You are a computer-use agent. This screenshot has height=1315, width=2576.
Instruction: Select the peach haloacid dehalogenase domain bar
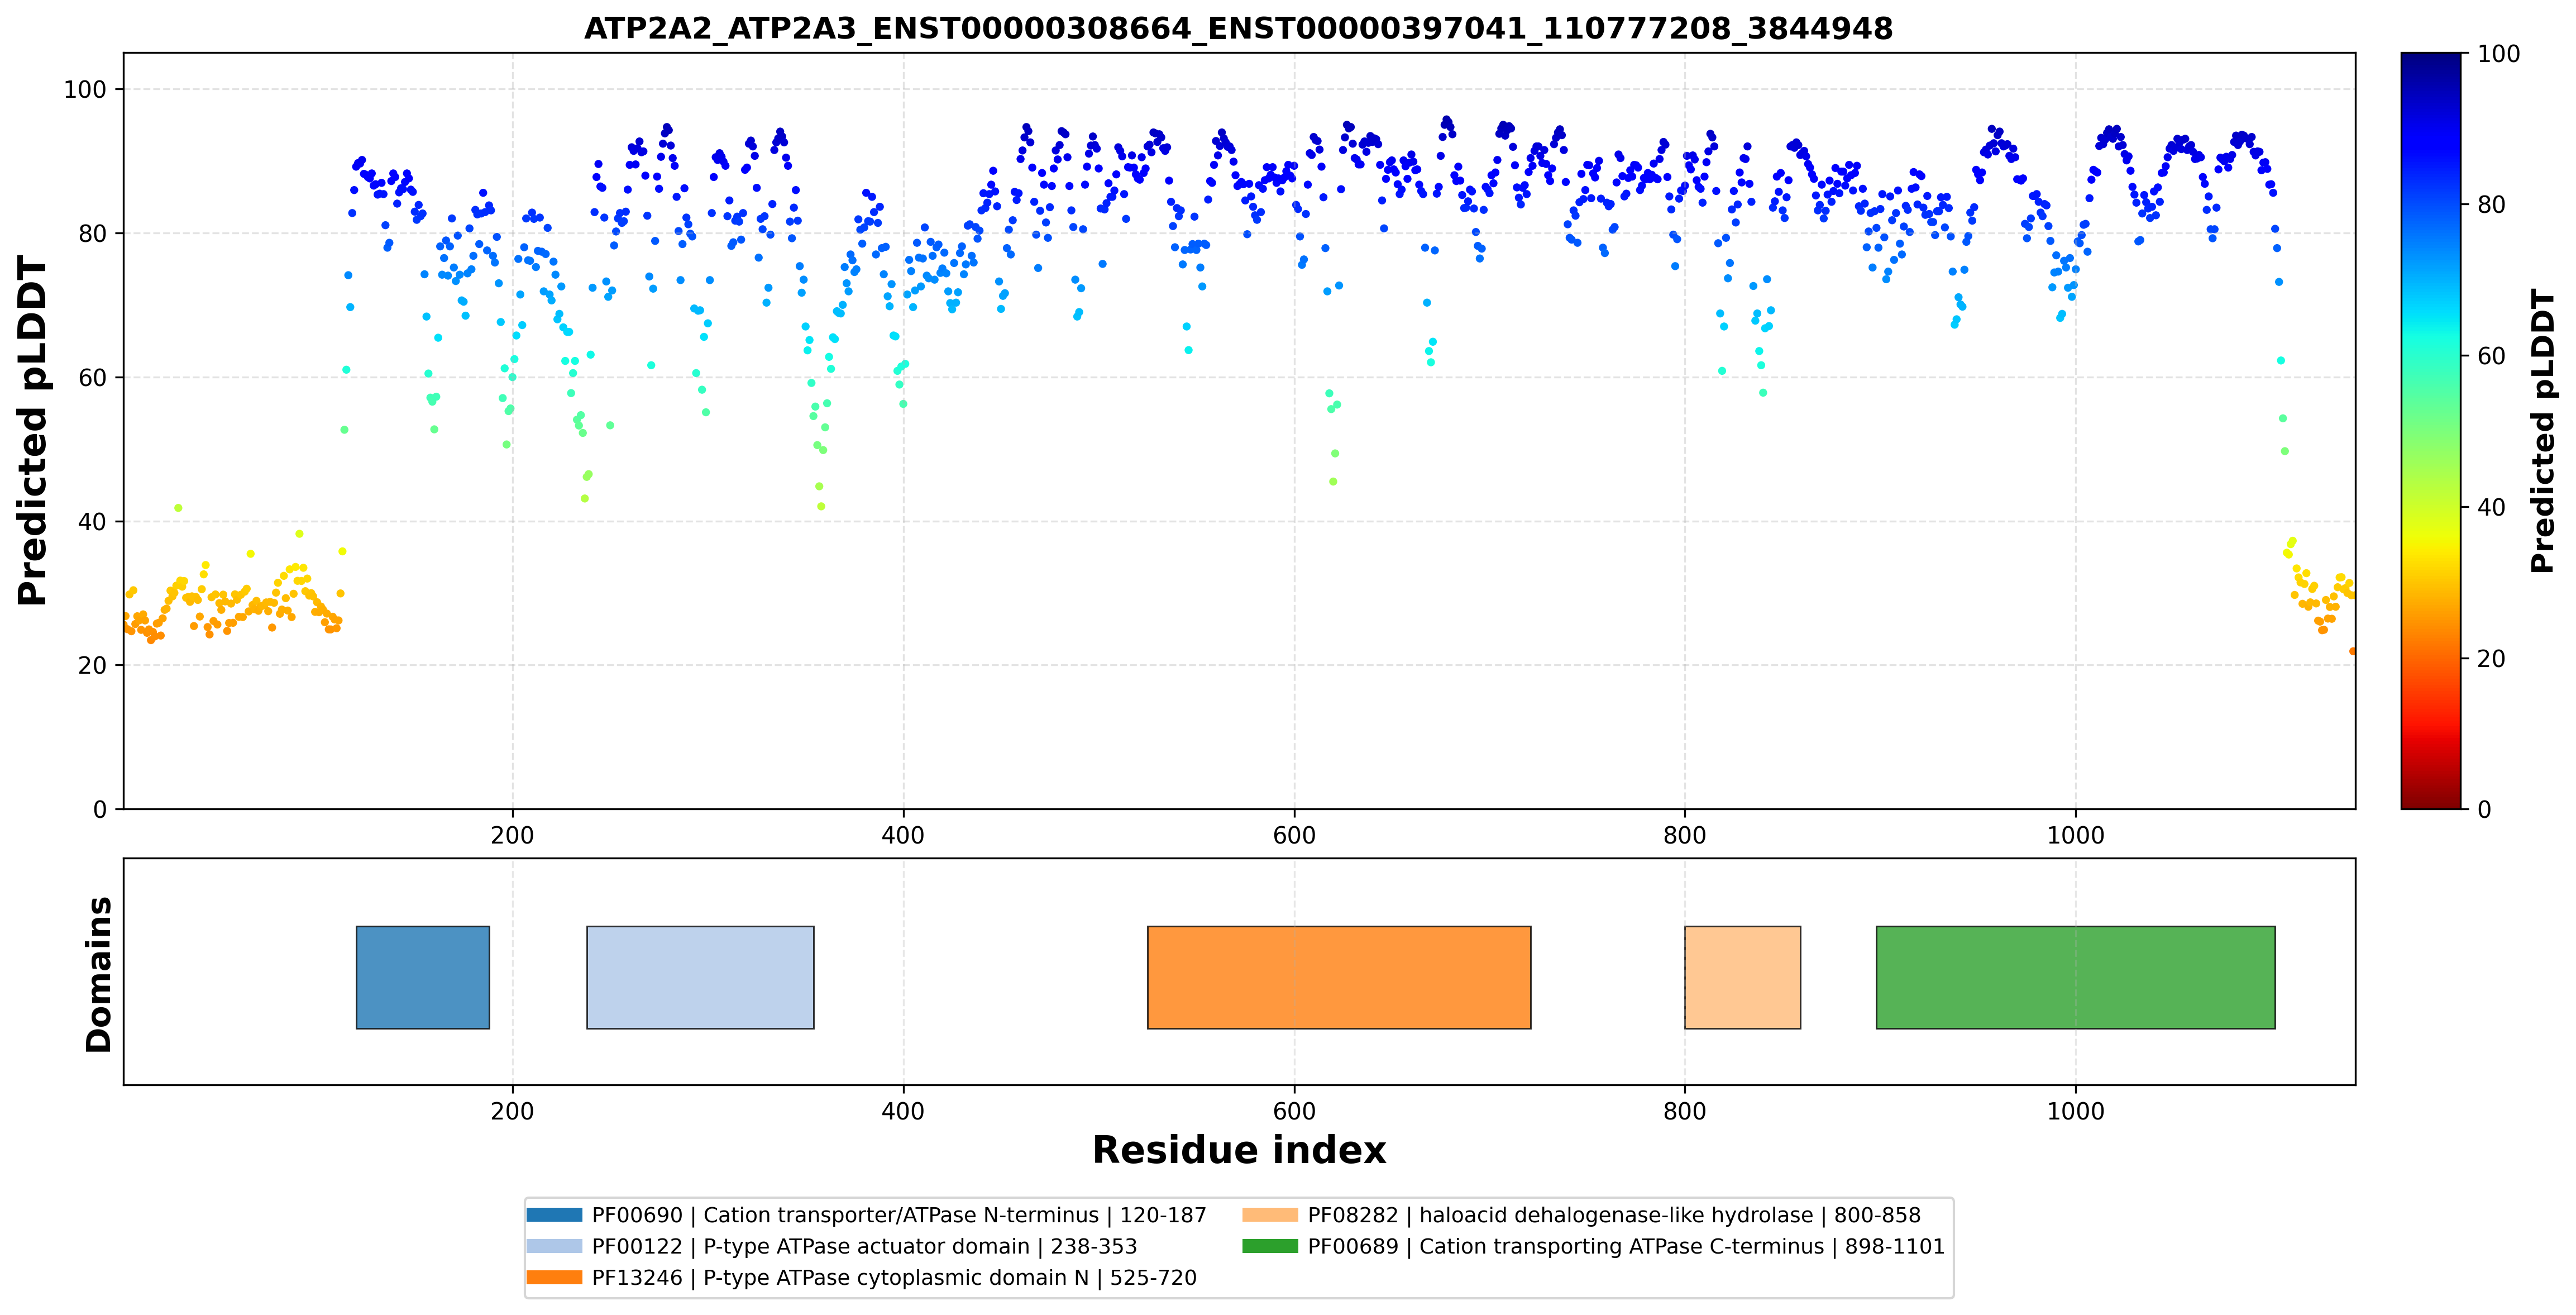1743,977
